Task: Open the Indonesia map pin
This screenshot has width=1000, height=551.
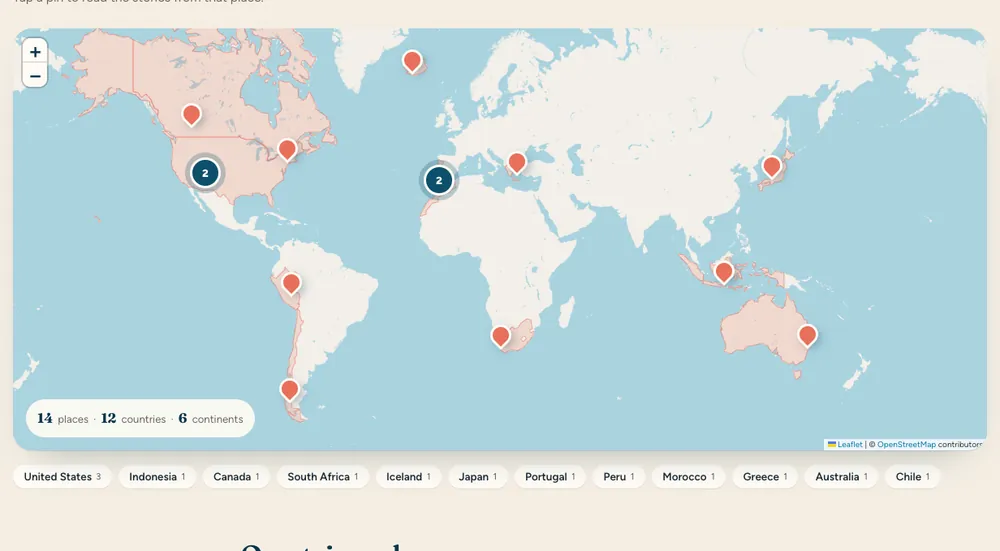Action: (x=724, y=272)
